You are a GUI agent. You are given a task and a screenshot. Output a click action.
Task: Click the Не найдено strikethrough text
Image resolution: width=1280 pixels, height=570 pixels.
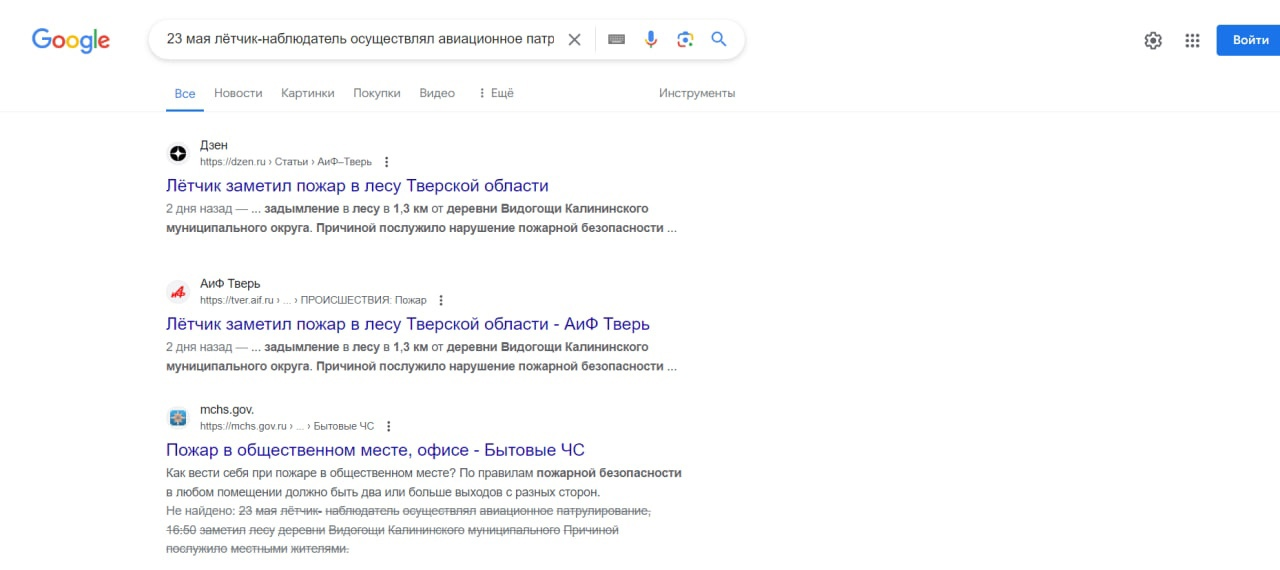point(408,530)
